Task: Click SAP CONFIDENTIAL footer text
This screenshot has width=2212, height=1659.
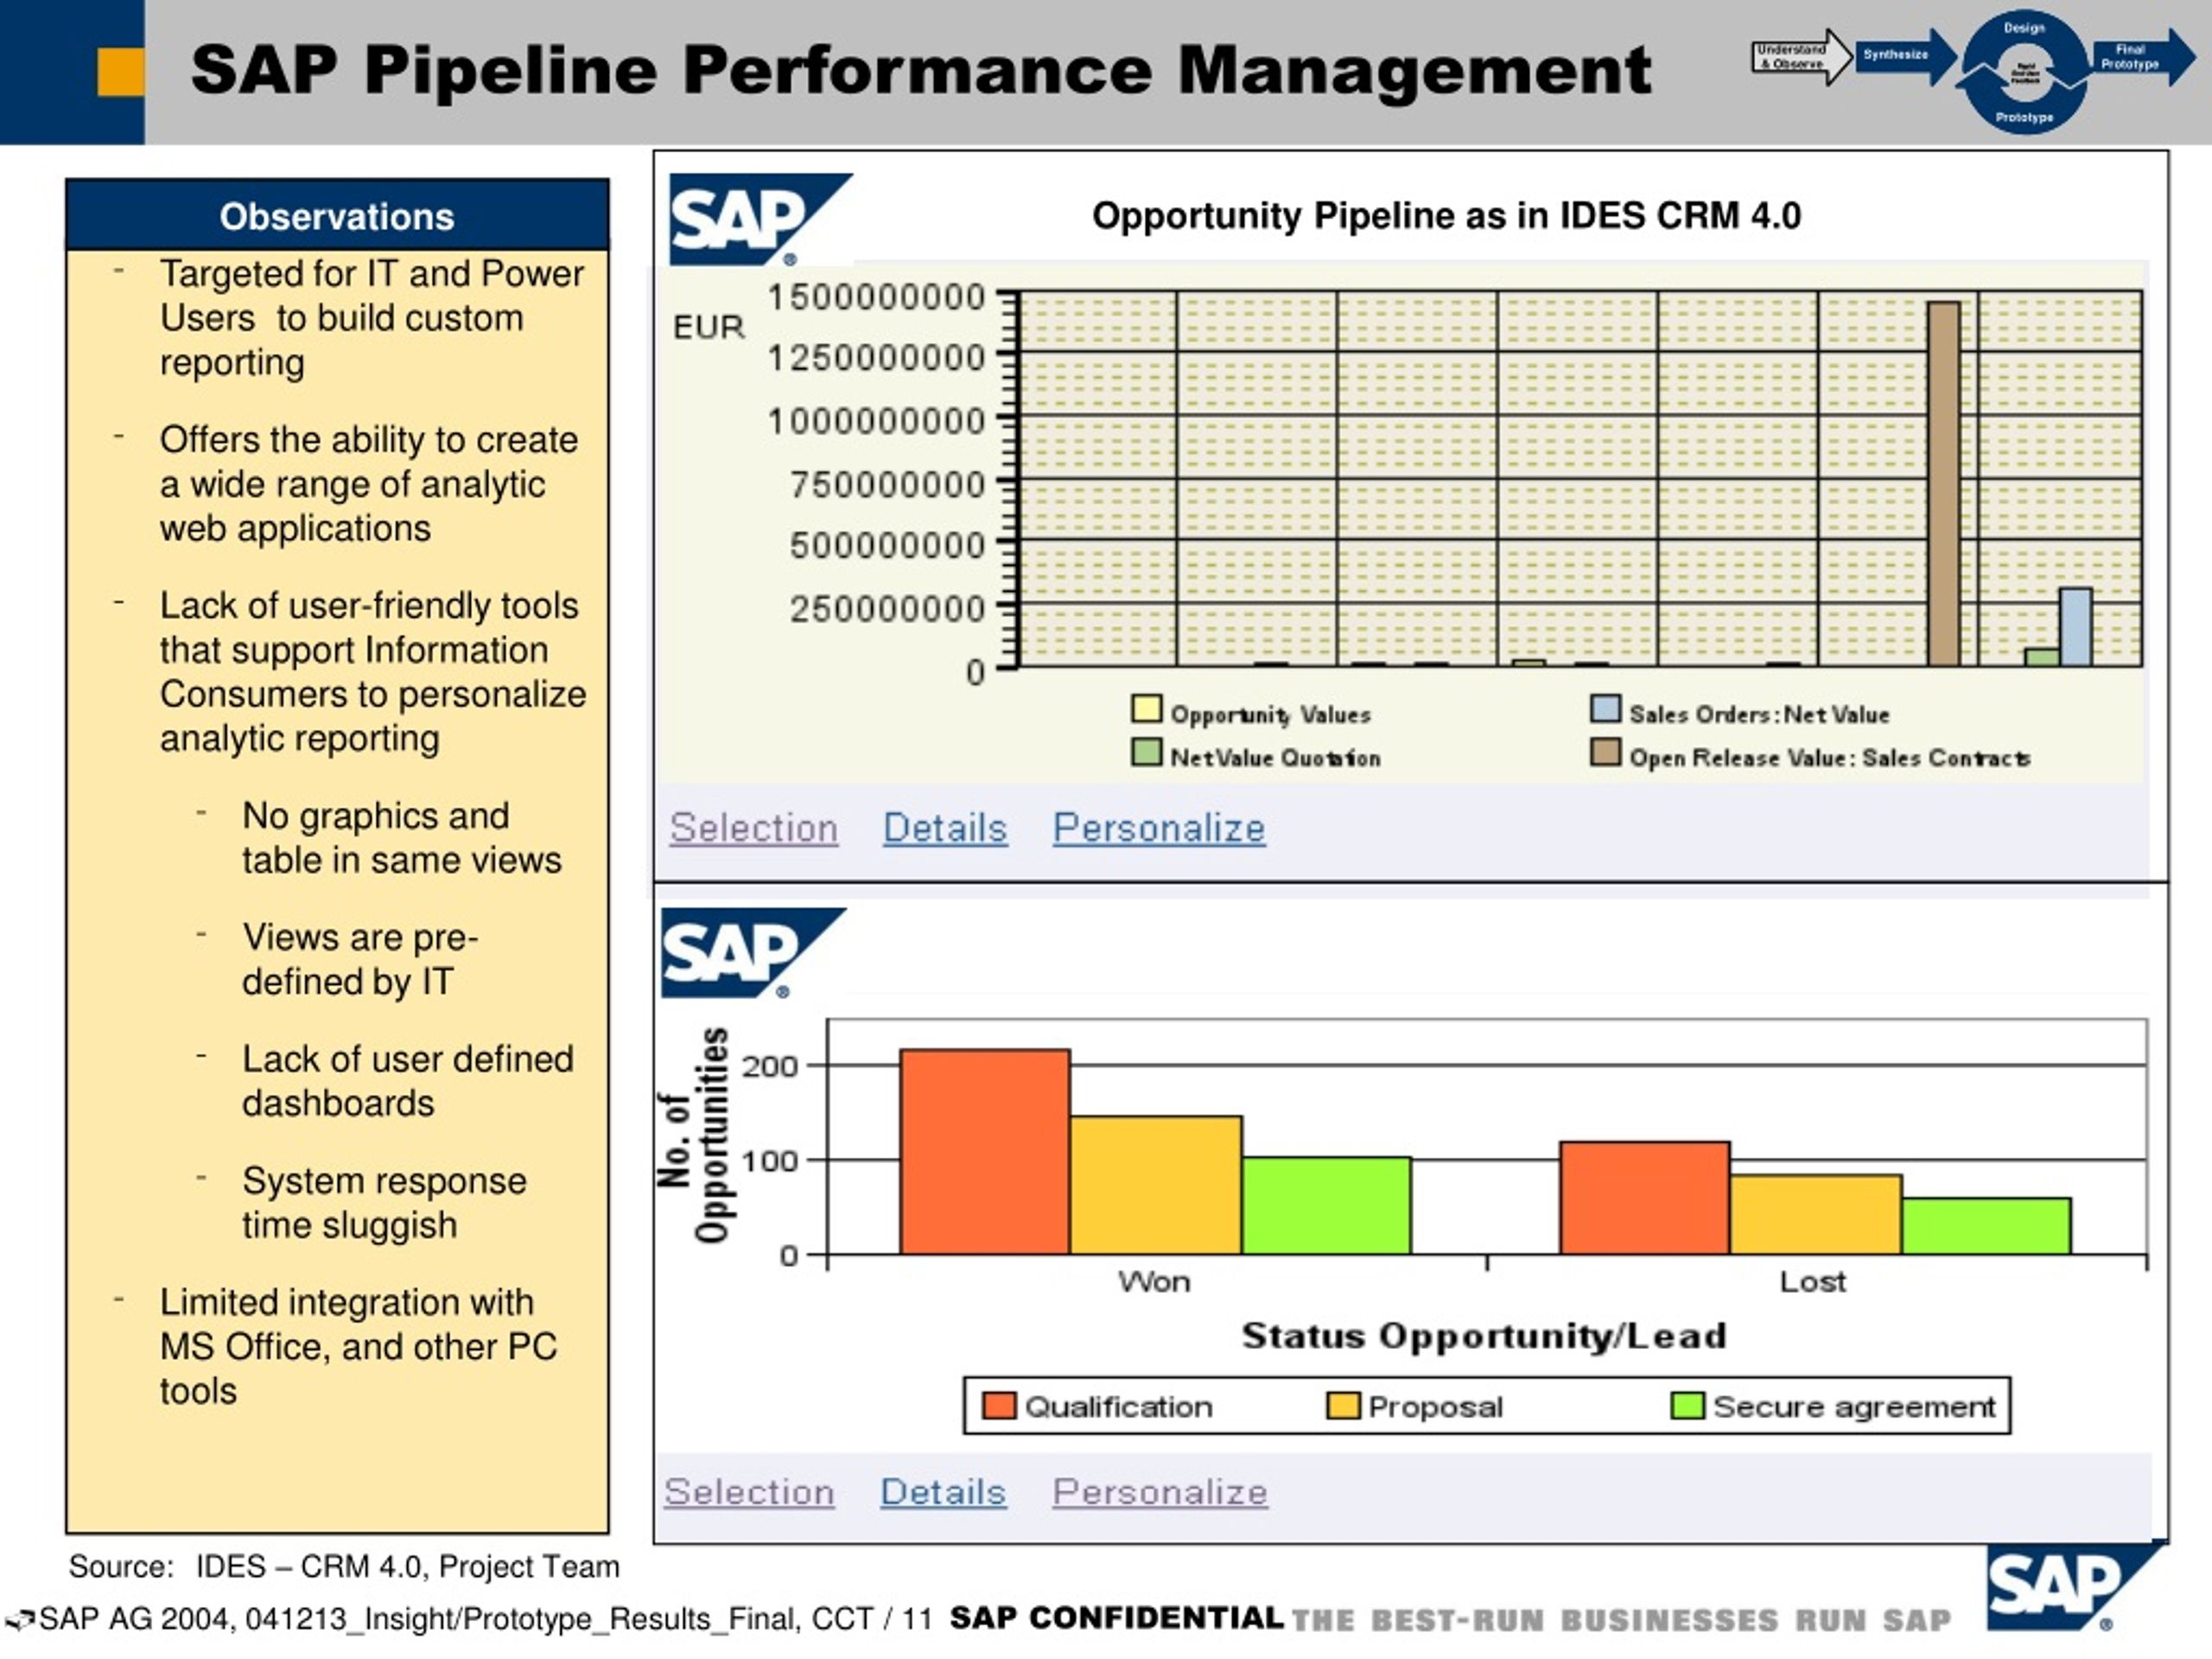Action: pyautogui.click(x=1116, y=1617)
